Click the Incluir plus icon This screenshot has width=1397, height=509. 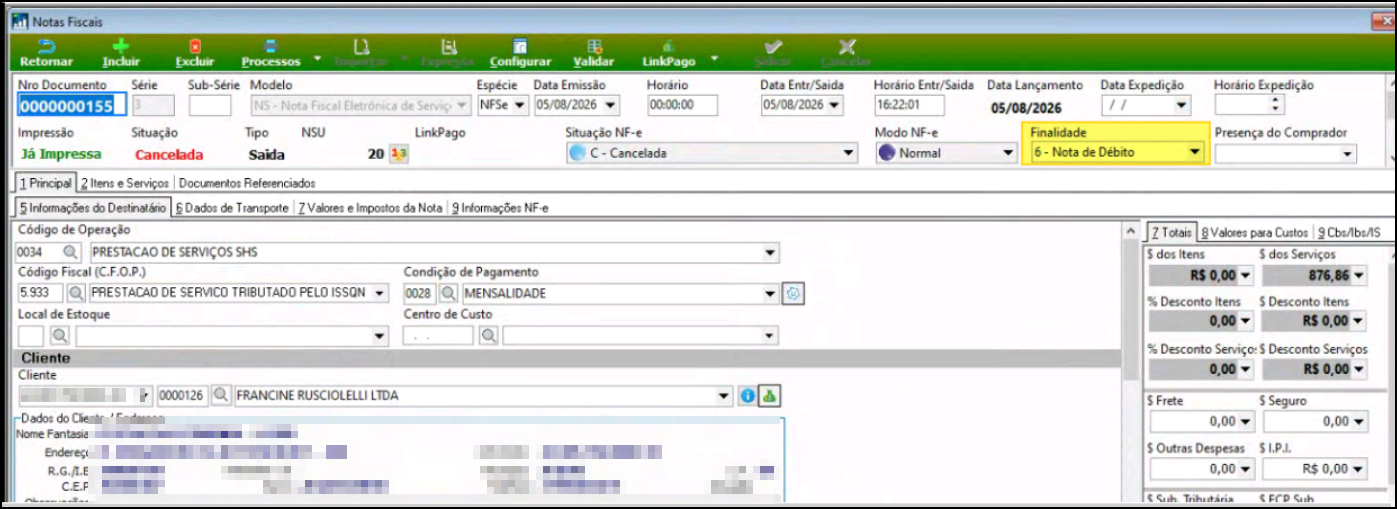coord(121,46)
